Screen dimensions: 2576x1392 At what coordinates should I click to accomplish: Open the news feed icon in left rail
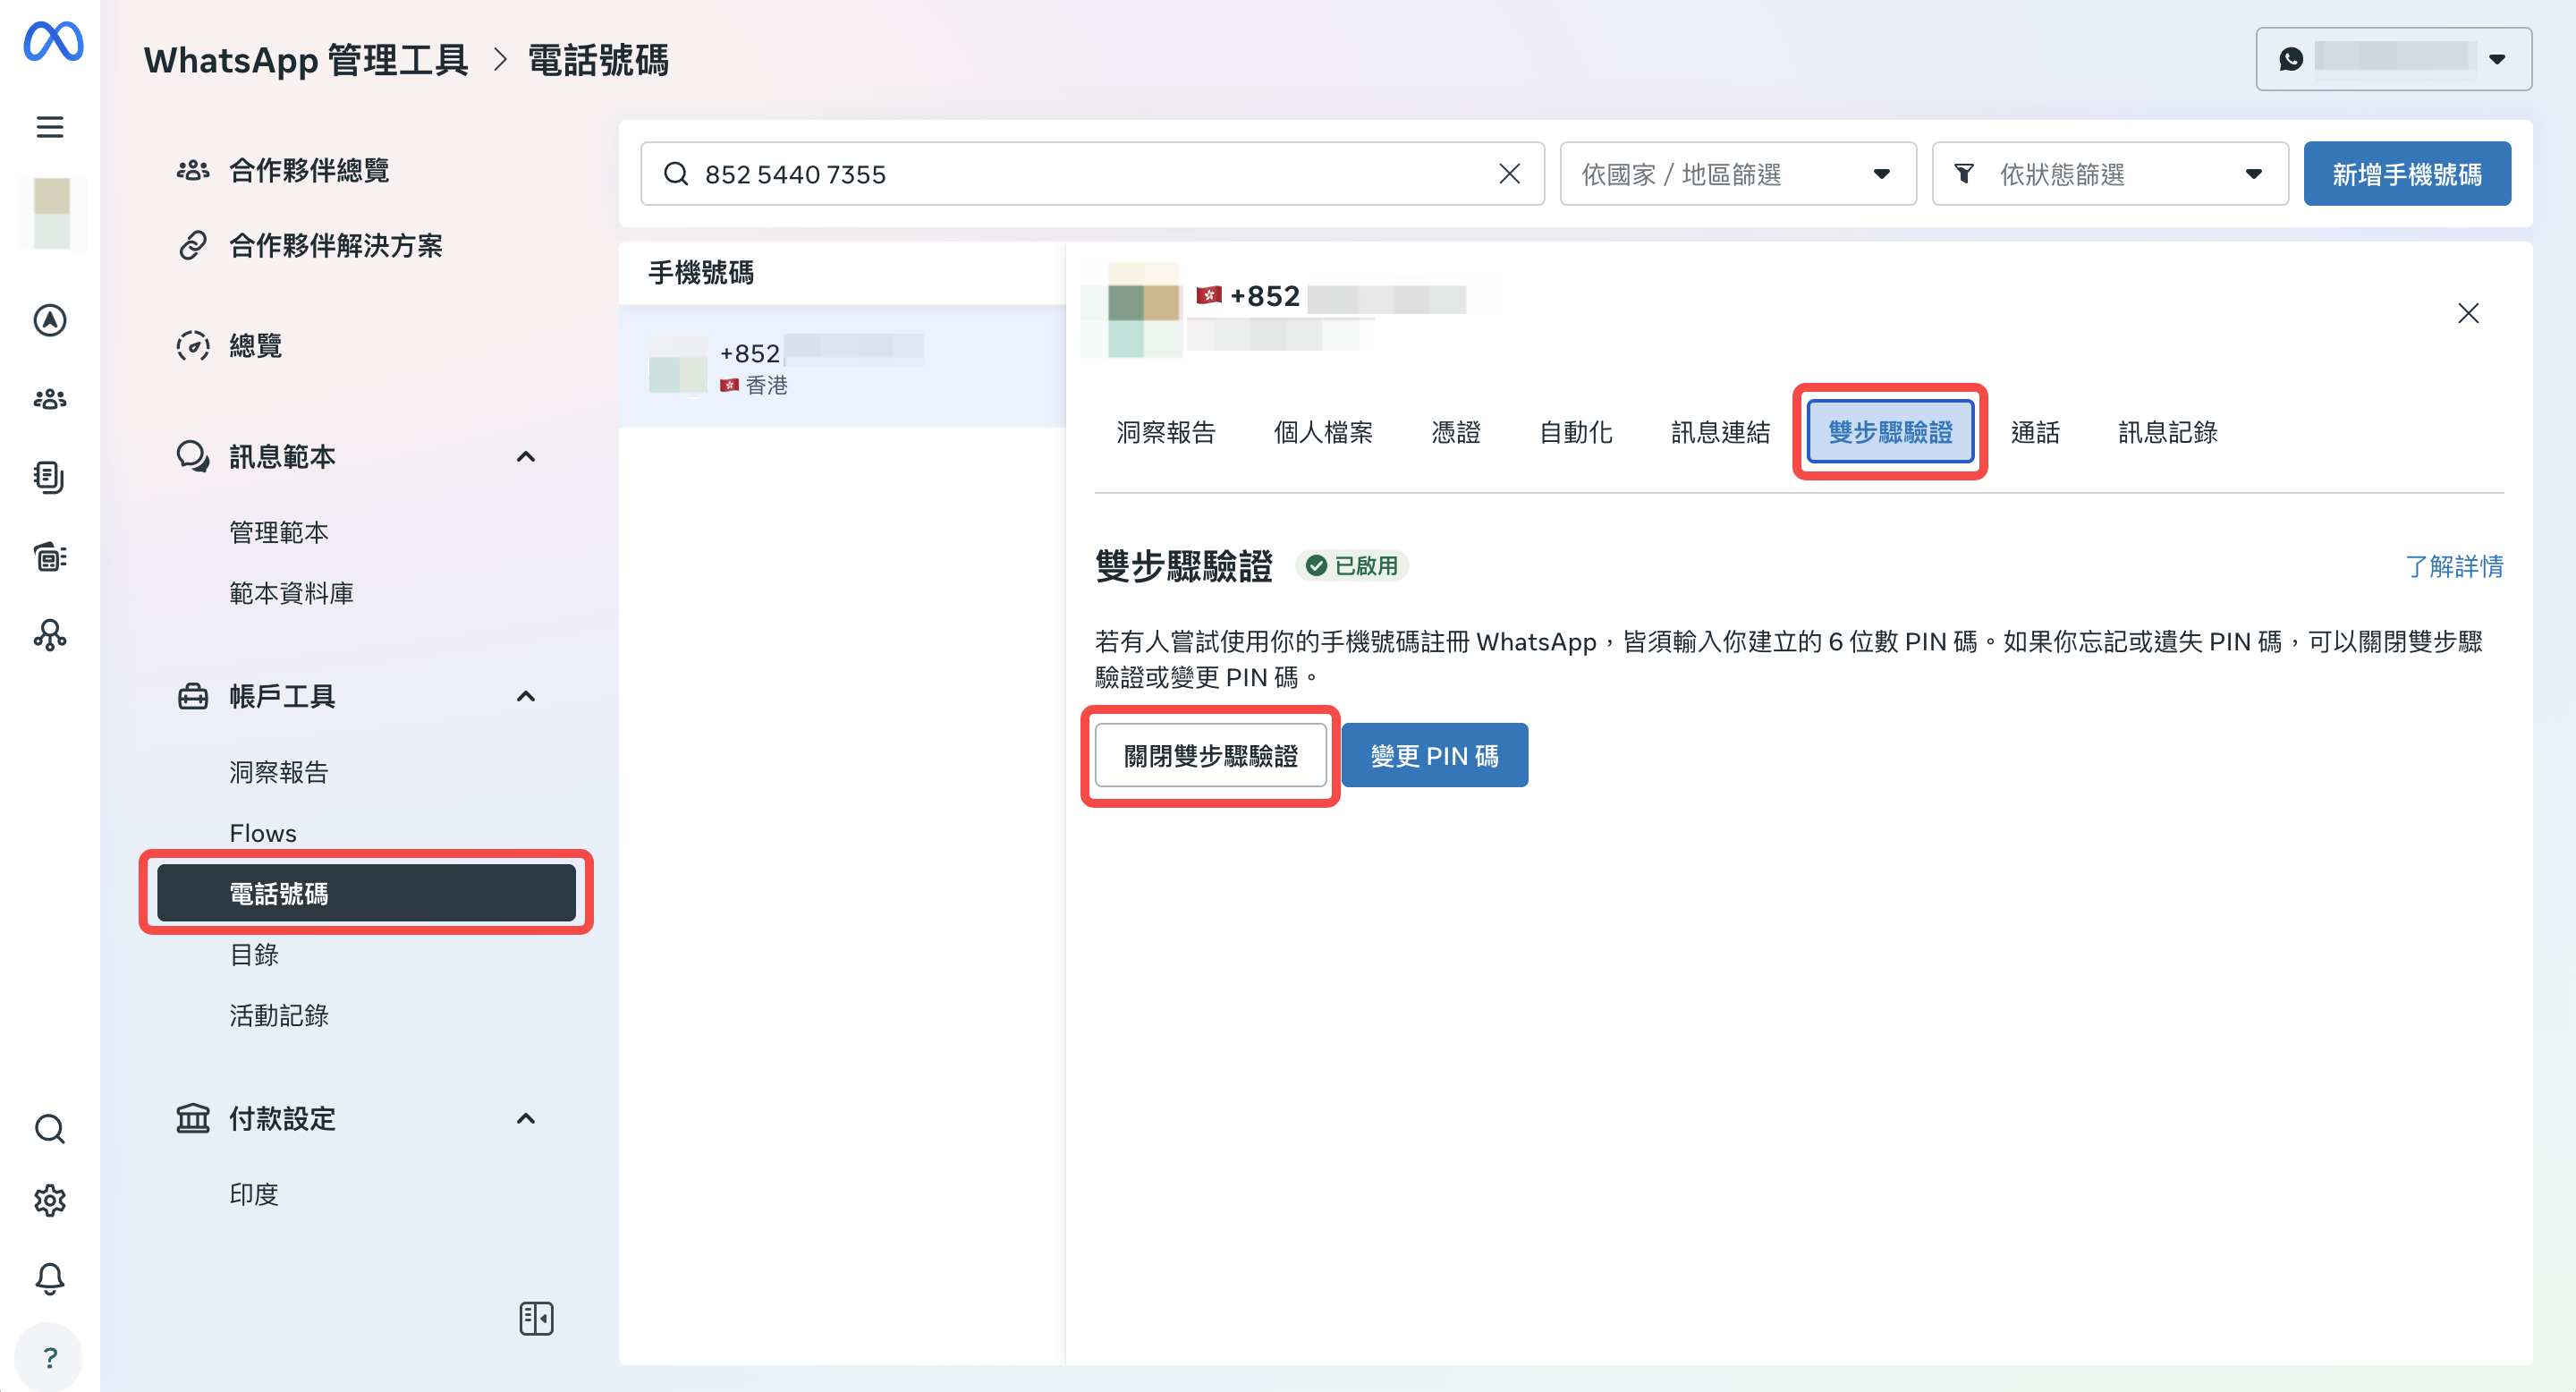(x=50, y=556)
